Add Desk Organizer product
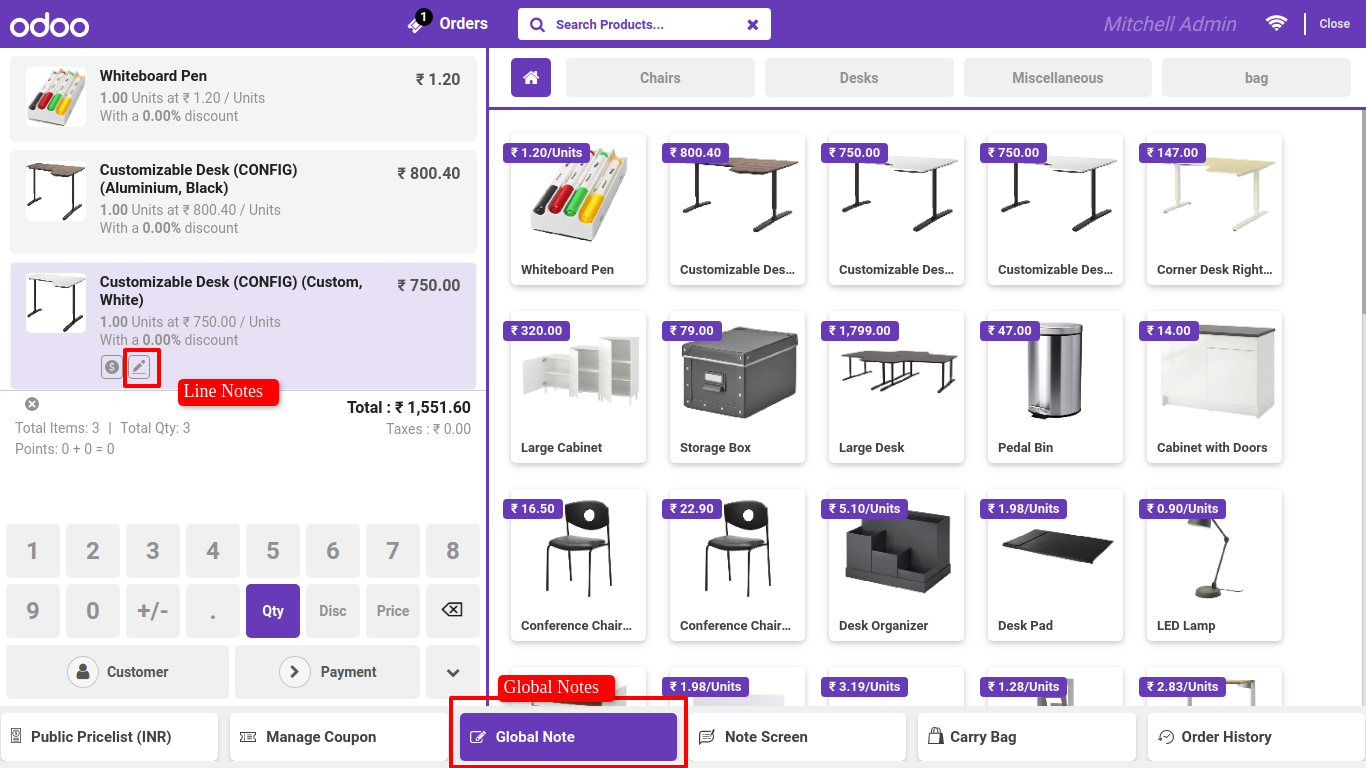 tap(896, 565)
